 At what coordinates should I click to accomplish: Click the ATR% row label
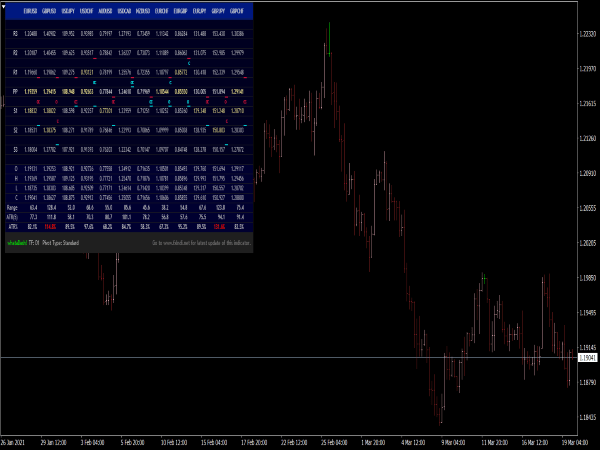pos(13,227)
